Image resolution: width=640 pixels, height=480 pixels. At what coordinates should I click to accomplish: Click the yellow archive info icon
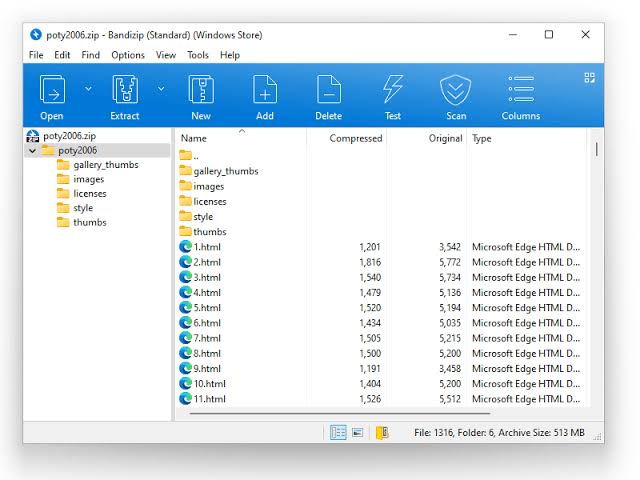382,432
